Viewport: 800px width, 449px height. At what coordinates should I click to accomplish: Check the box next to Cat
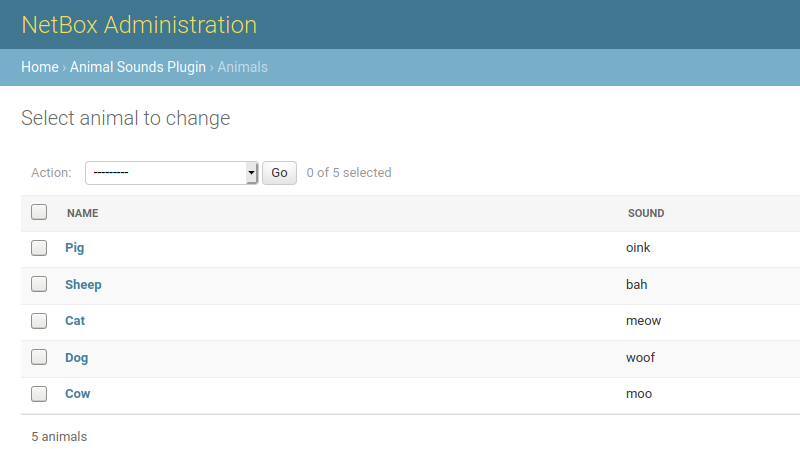[39, 321]
